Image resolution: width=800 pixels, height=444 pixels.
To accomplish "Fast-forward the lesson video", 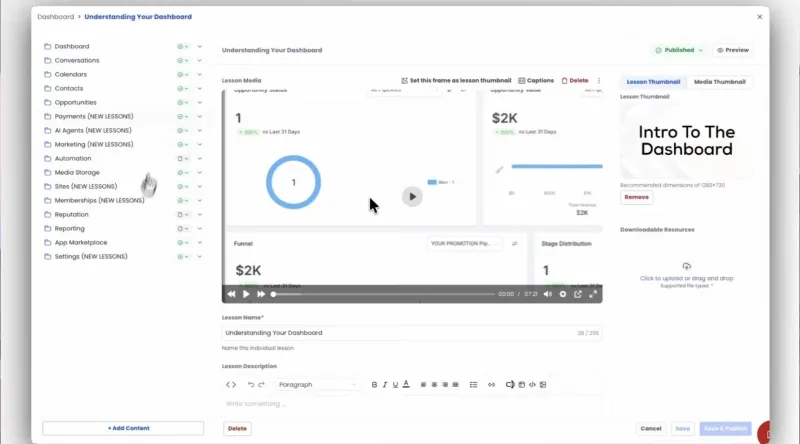I will (261, 294).
